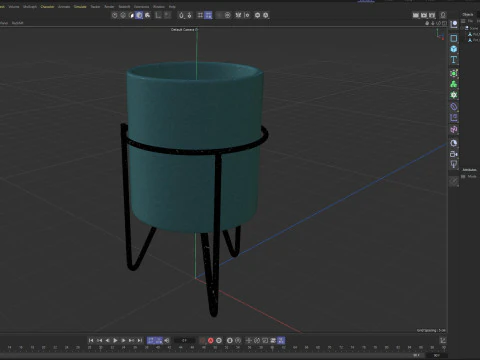This screenshot has height=360, width=480.
Task: Click the axis-lock icon in the top toolbar
Action: point(158,15)
